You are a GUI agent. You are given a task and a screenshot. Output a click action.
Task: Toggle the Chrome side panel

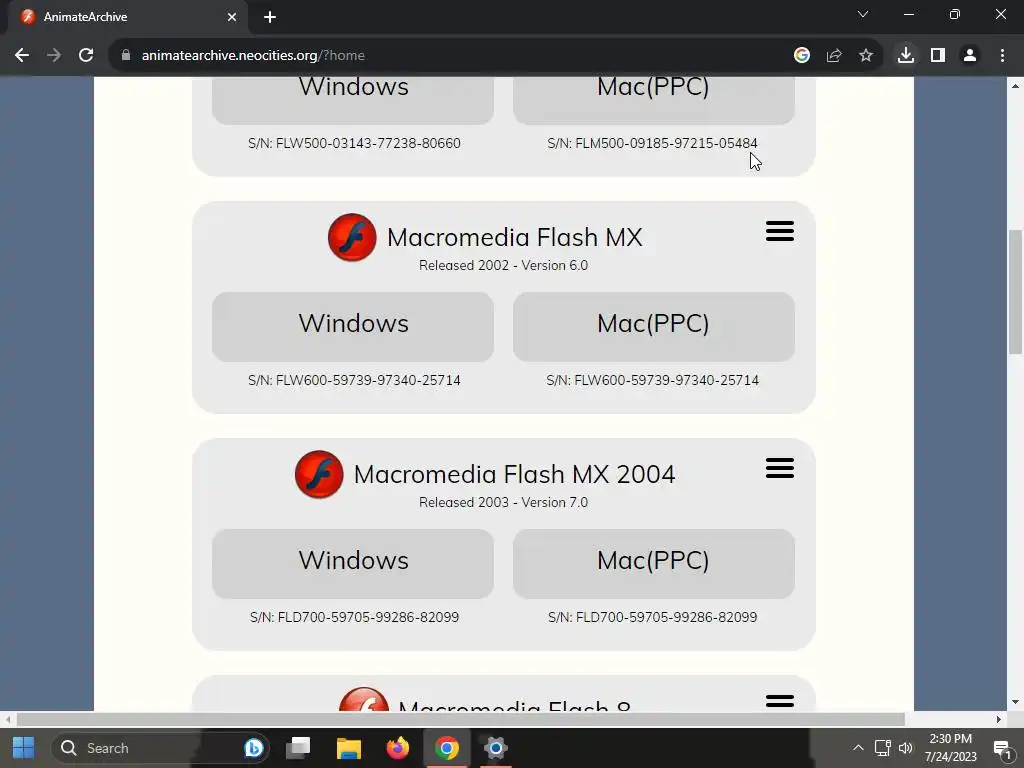point(938,56)
